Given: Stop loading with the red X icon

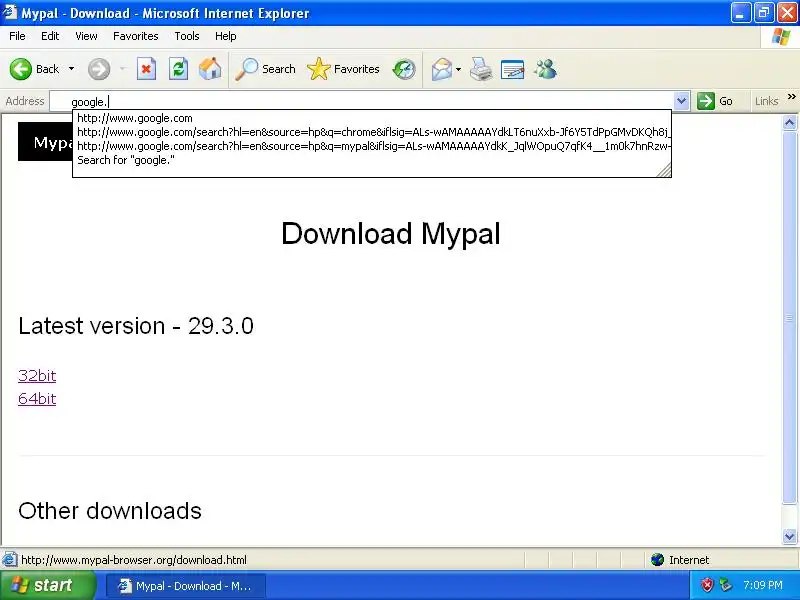Looking at the screenshot, I should 146,69.
